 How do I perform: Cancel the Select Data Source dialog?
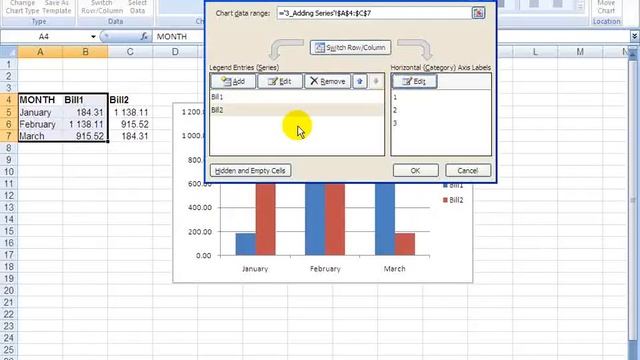[468, 171]
